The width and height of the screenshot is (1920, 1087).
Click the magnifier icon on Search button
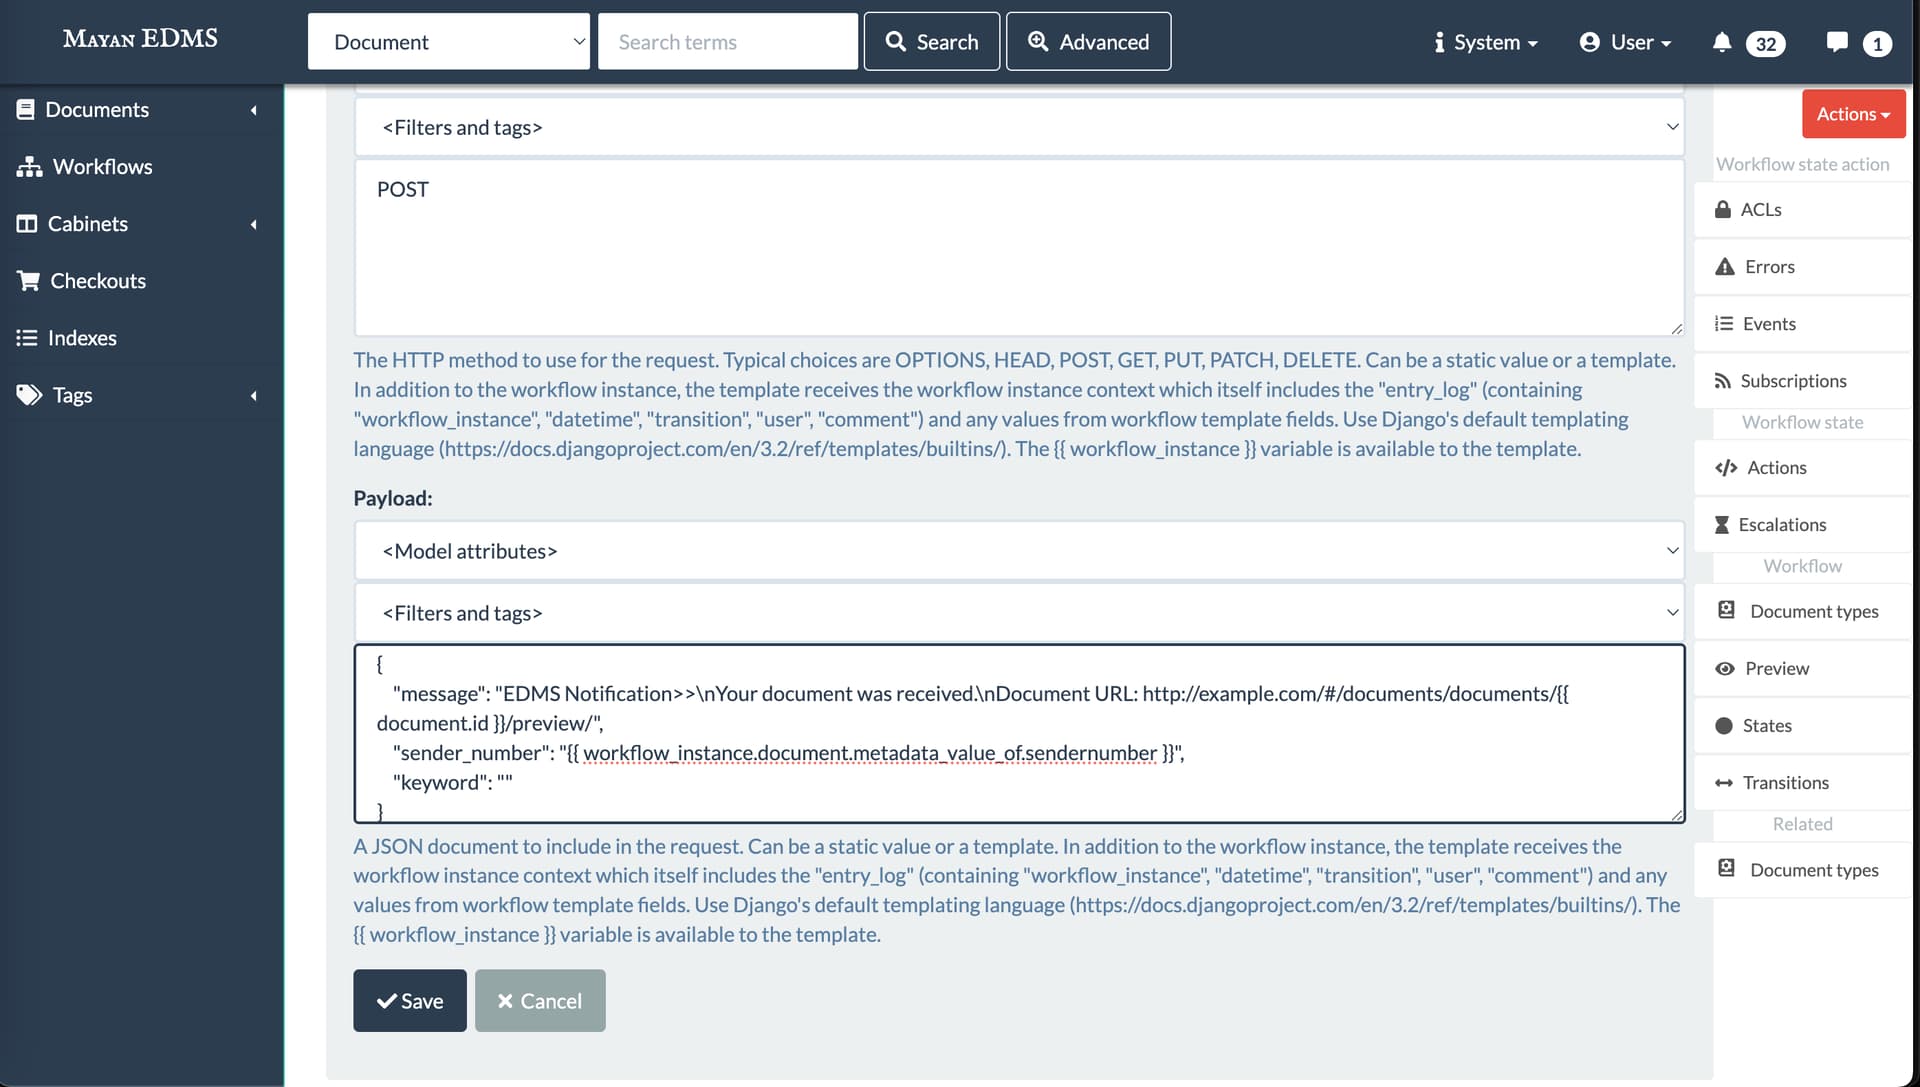896,42
